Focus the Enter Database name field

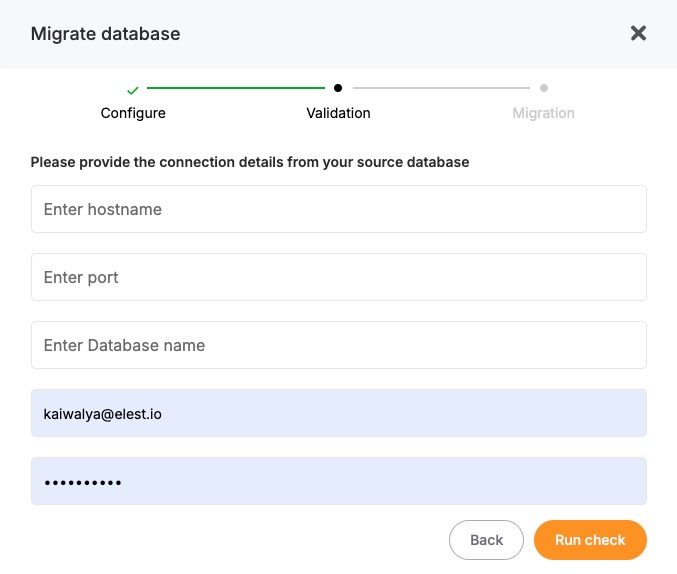(x=338, y=345)
